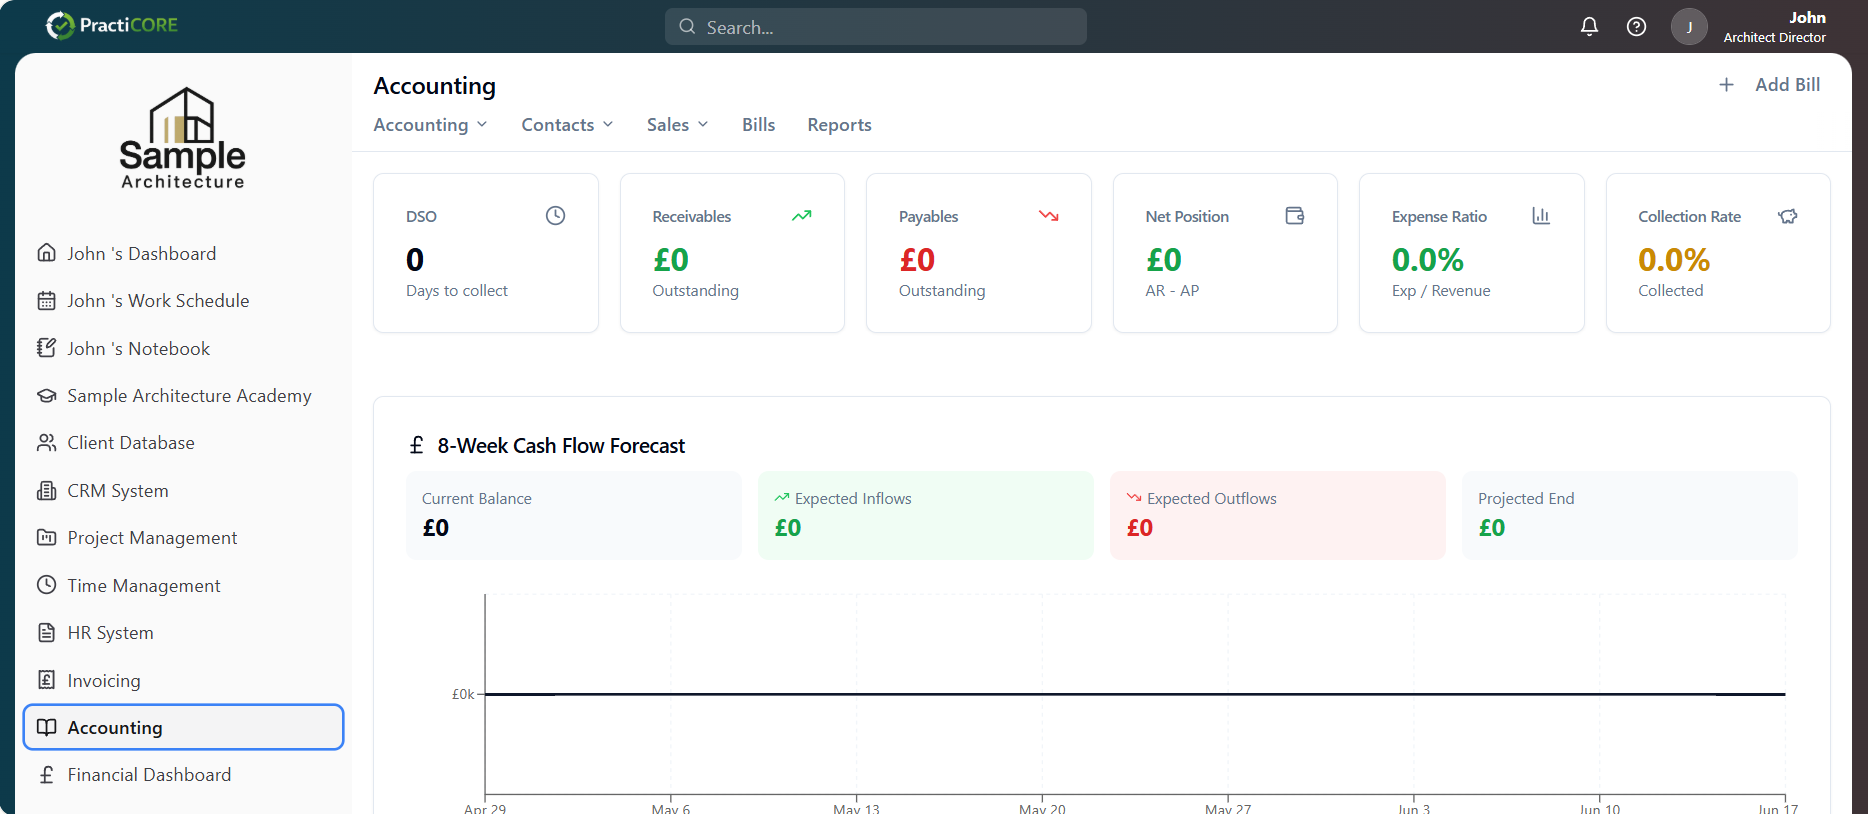
Task: Expand the Accounting dropdown tab
Action: click(430, 125)
